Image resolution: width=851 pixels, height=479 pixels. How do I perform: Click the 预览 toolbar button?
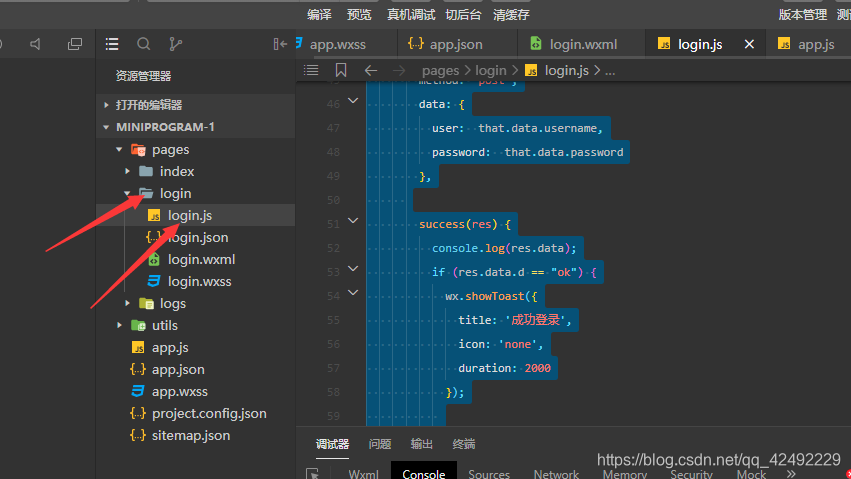tap(359, 15)
